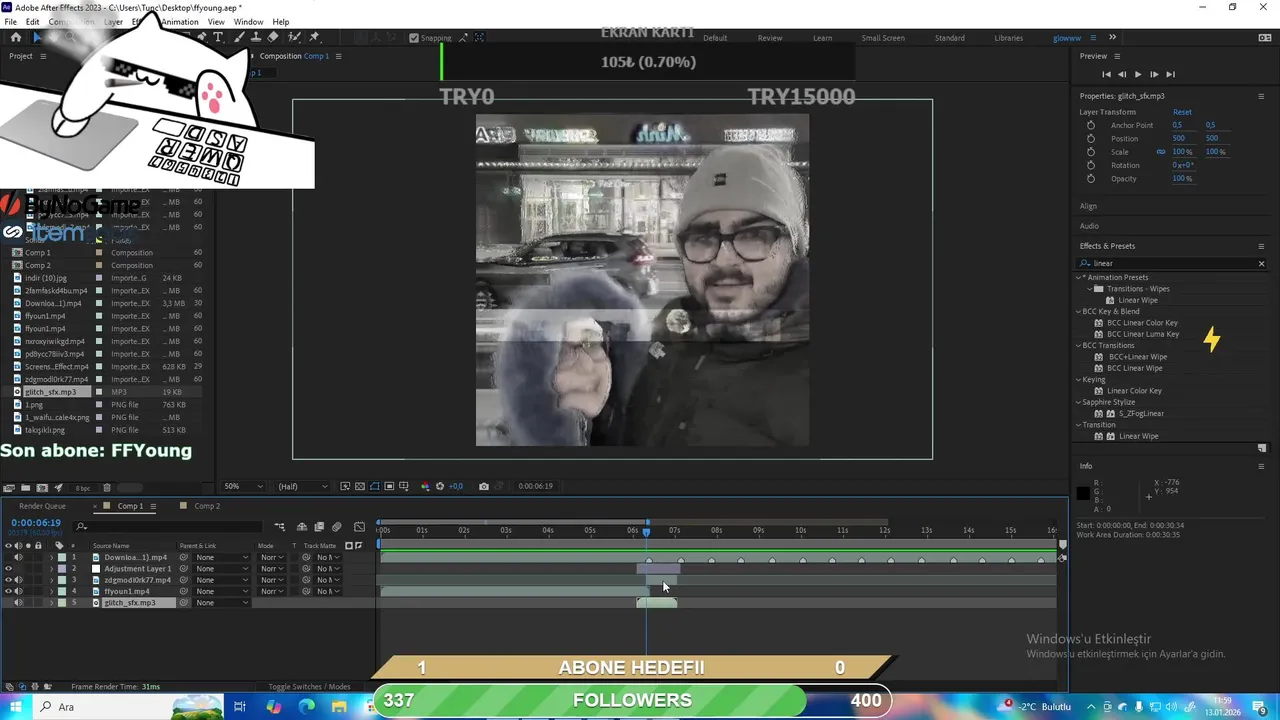The width and height of the screenshot is (1280, 720).
Task: Click Reset in Layer Transform
Action: 1182,112
